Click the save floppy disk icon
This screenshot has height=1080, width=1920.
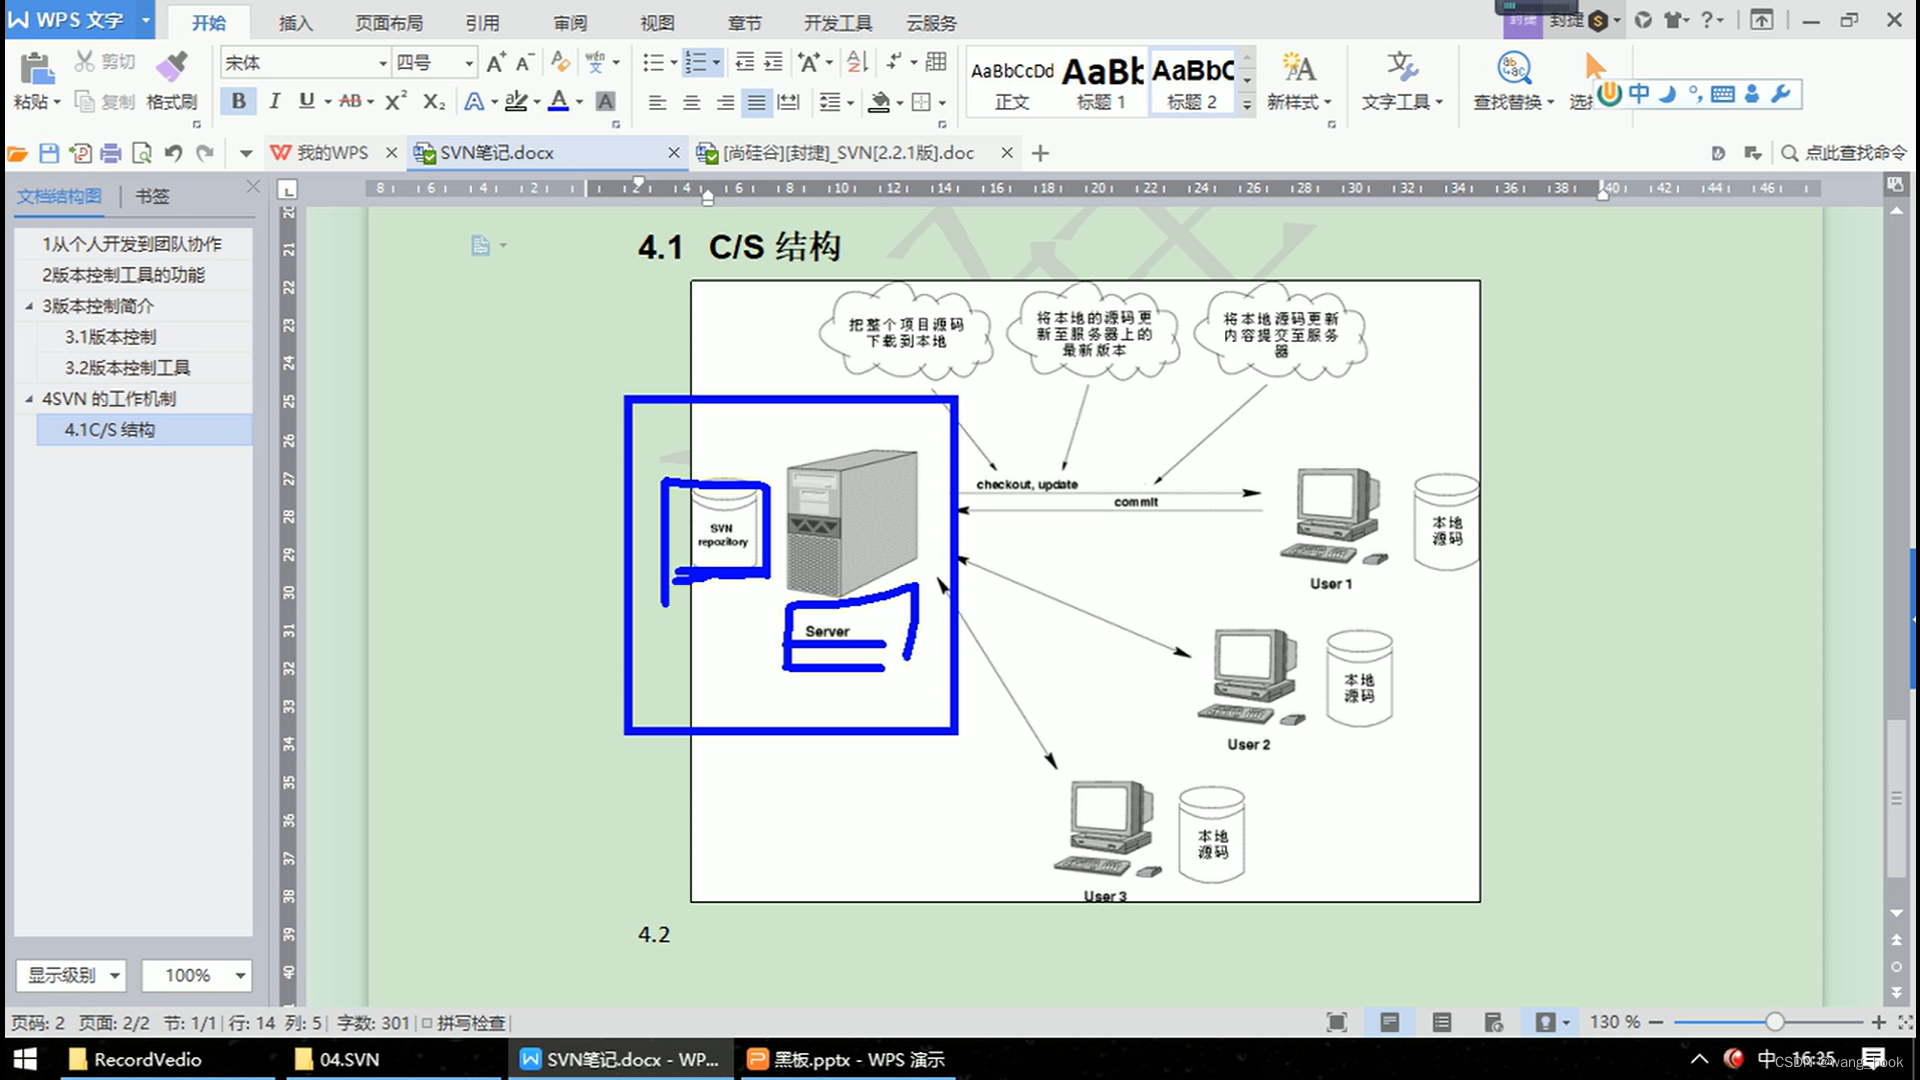48,153
